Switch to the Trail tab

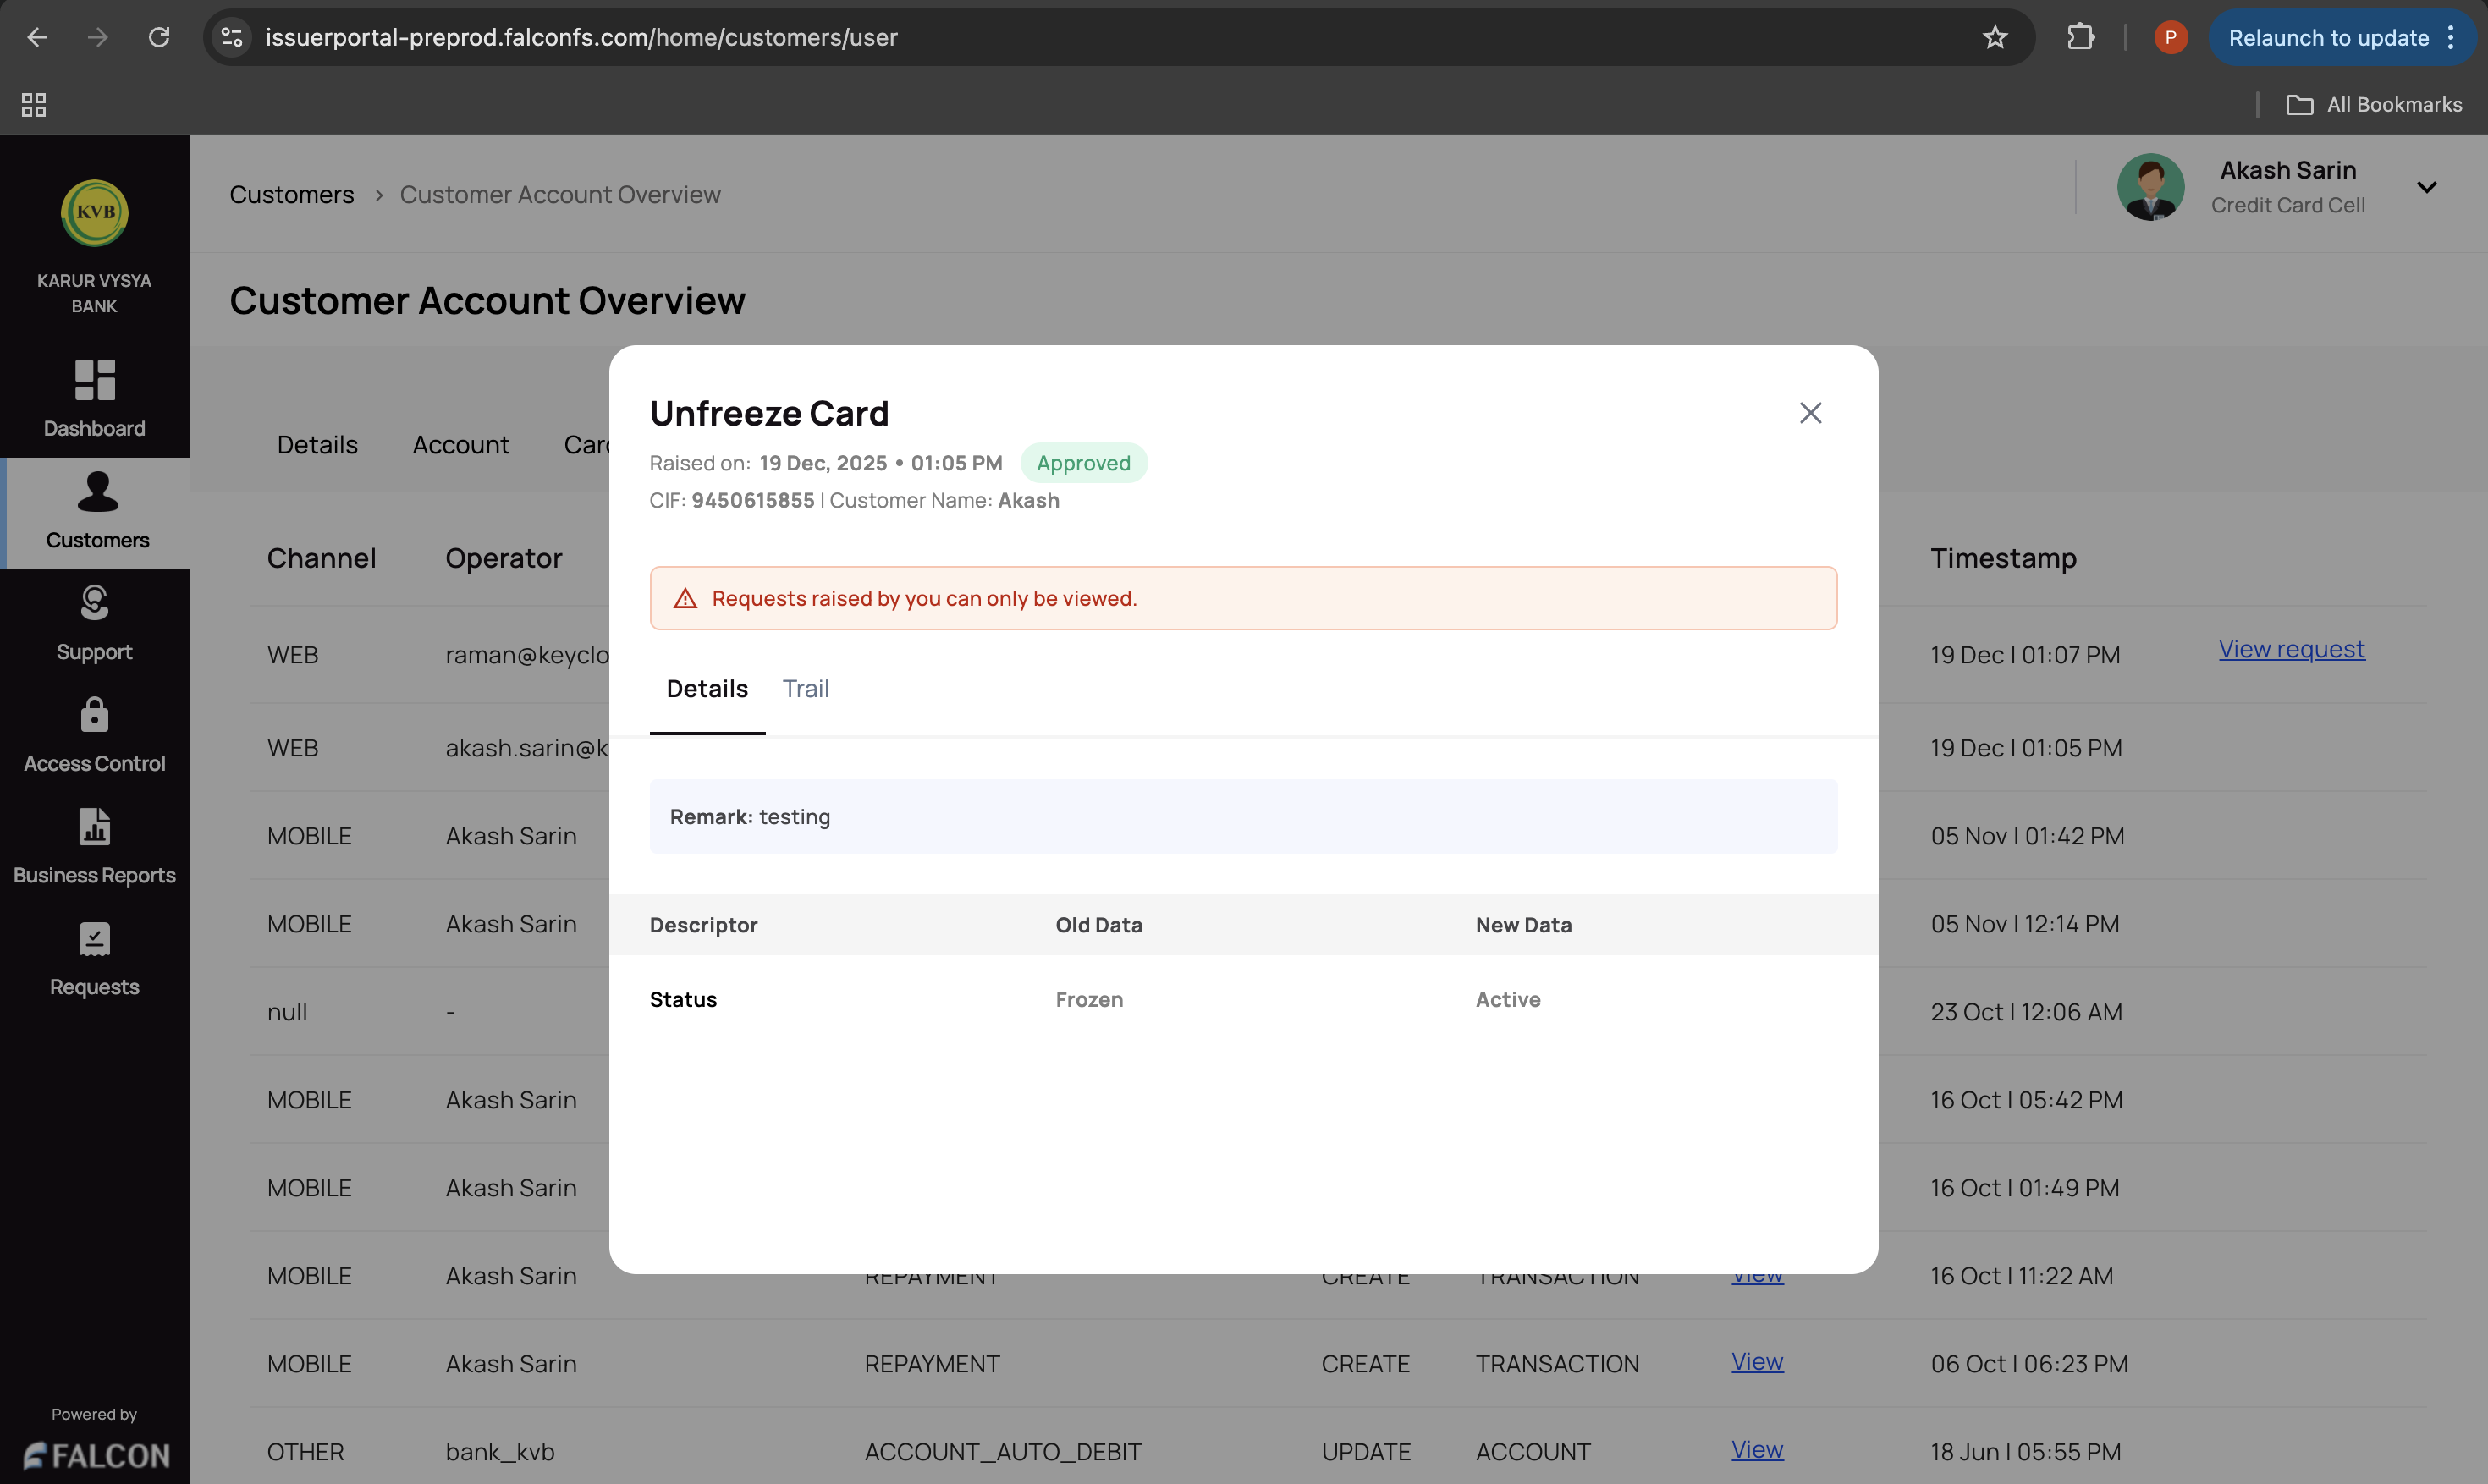coord(805,689)
